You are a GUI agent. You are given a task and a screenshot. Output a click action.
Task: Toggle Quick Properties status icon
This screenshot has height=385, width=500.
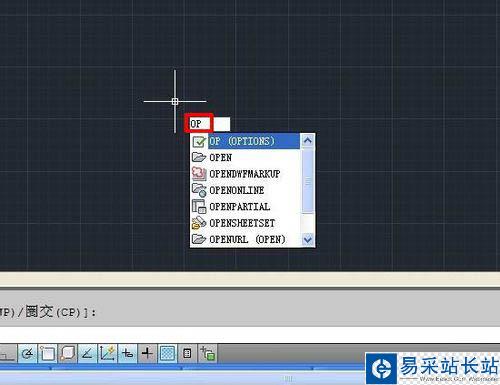coord(187,353)
